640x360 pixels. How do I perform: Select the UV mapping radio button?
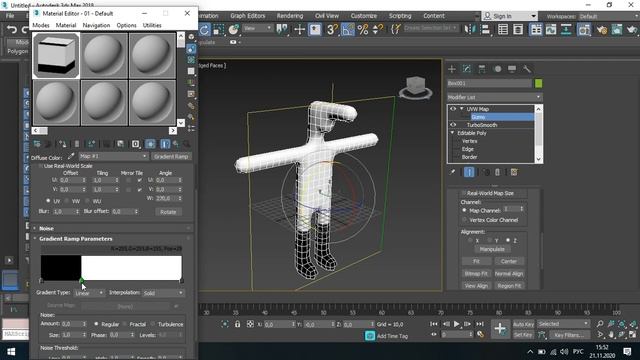(48, 201)
